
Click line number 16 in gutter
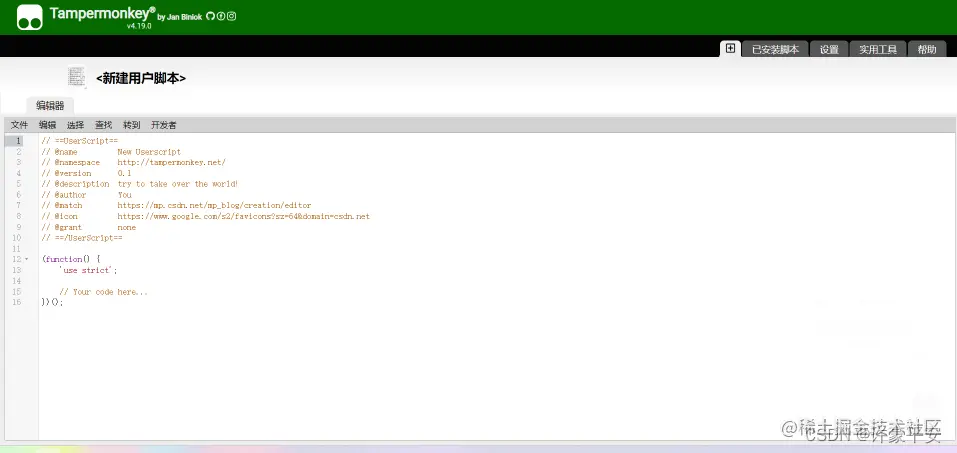(x=17, y=302)
